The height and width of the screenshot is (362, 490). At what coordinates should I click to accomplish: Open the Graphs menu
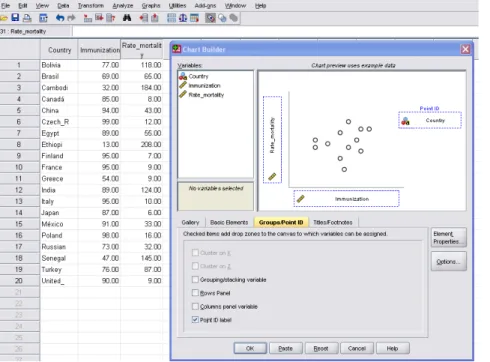coord(151,6)
